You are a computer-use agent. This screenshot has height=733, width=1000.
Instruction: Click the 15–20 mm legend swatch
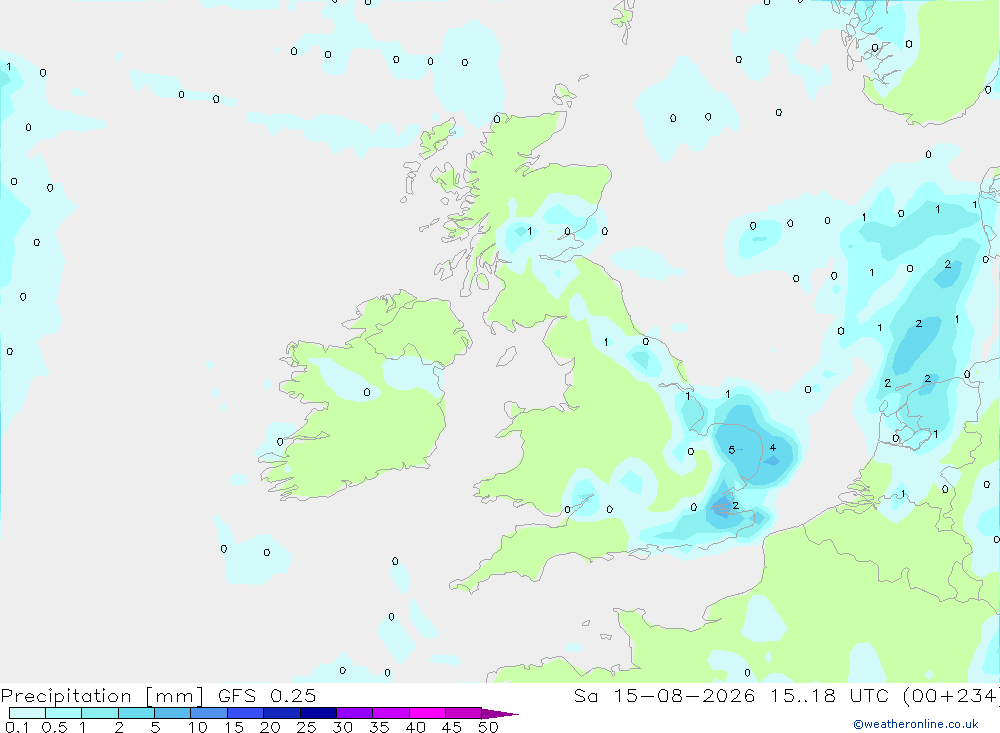tap(246, 713)
